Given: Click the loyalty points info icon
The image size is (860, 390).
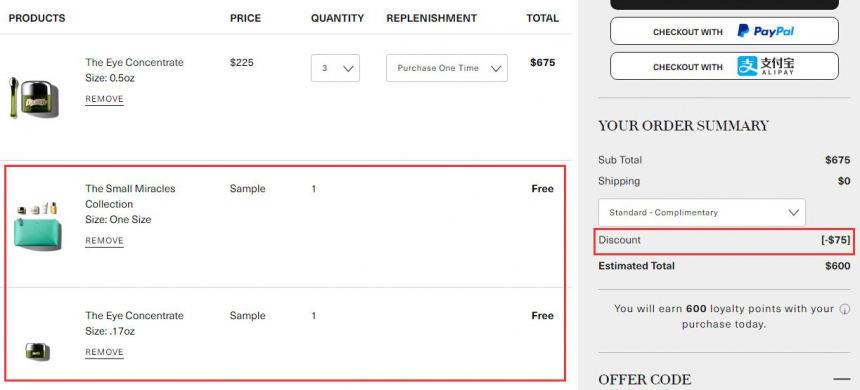Looking at the screenshot, I should click(845, 309).
